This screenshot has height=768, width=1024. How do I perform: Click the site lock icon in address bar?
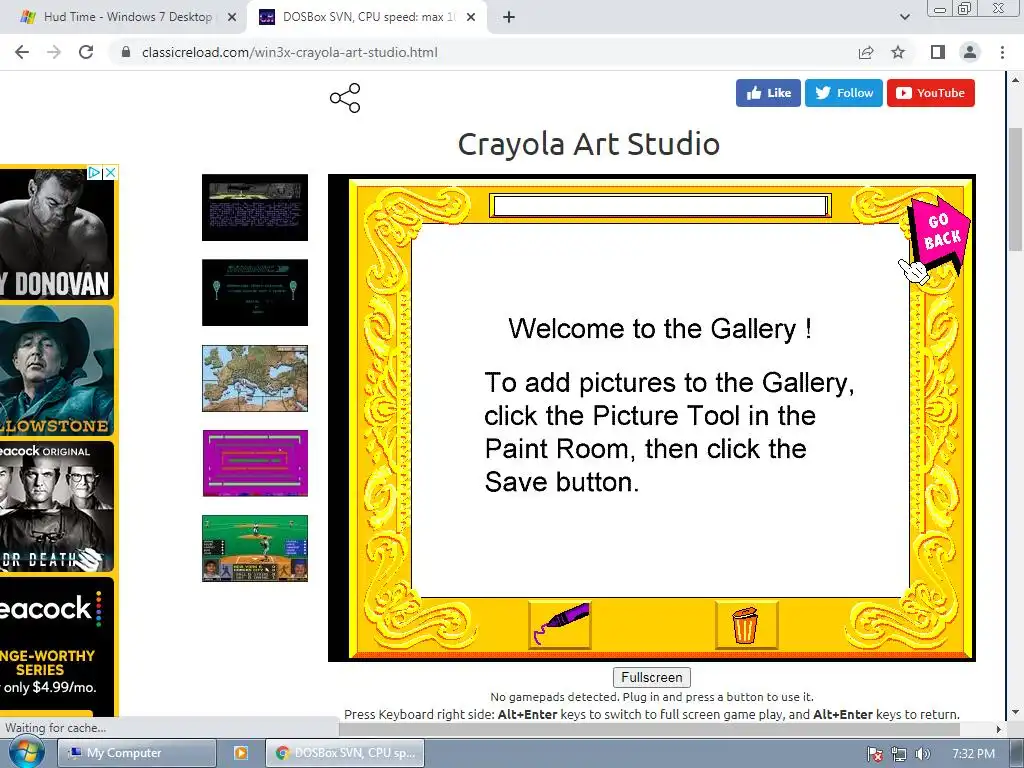[127, 52]
